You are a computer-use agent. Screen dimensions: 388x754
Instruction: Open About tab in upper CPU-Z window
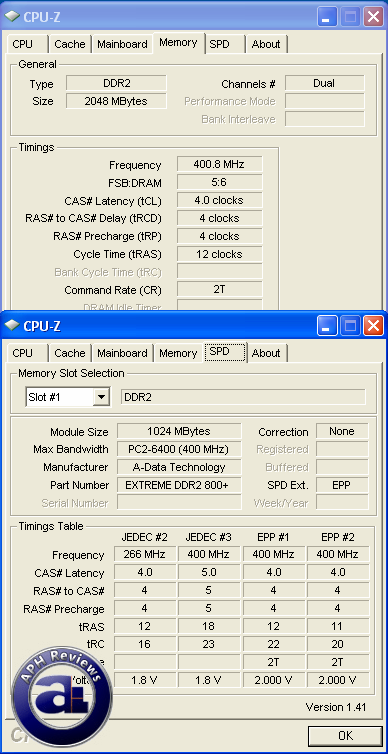click(x=266, y=44)
